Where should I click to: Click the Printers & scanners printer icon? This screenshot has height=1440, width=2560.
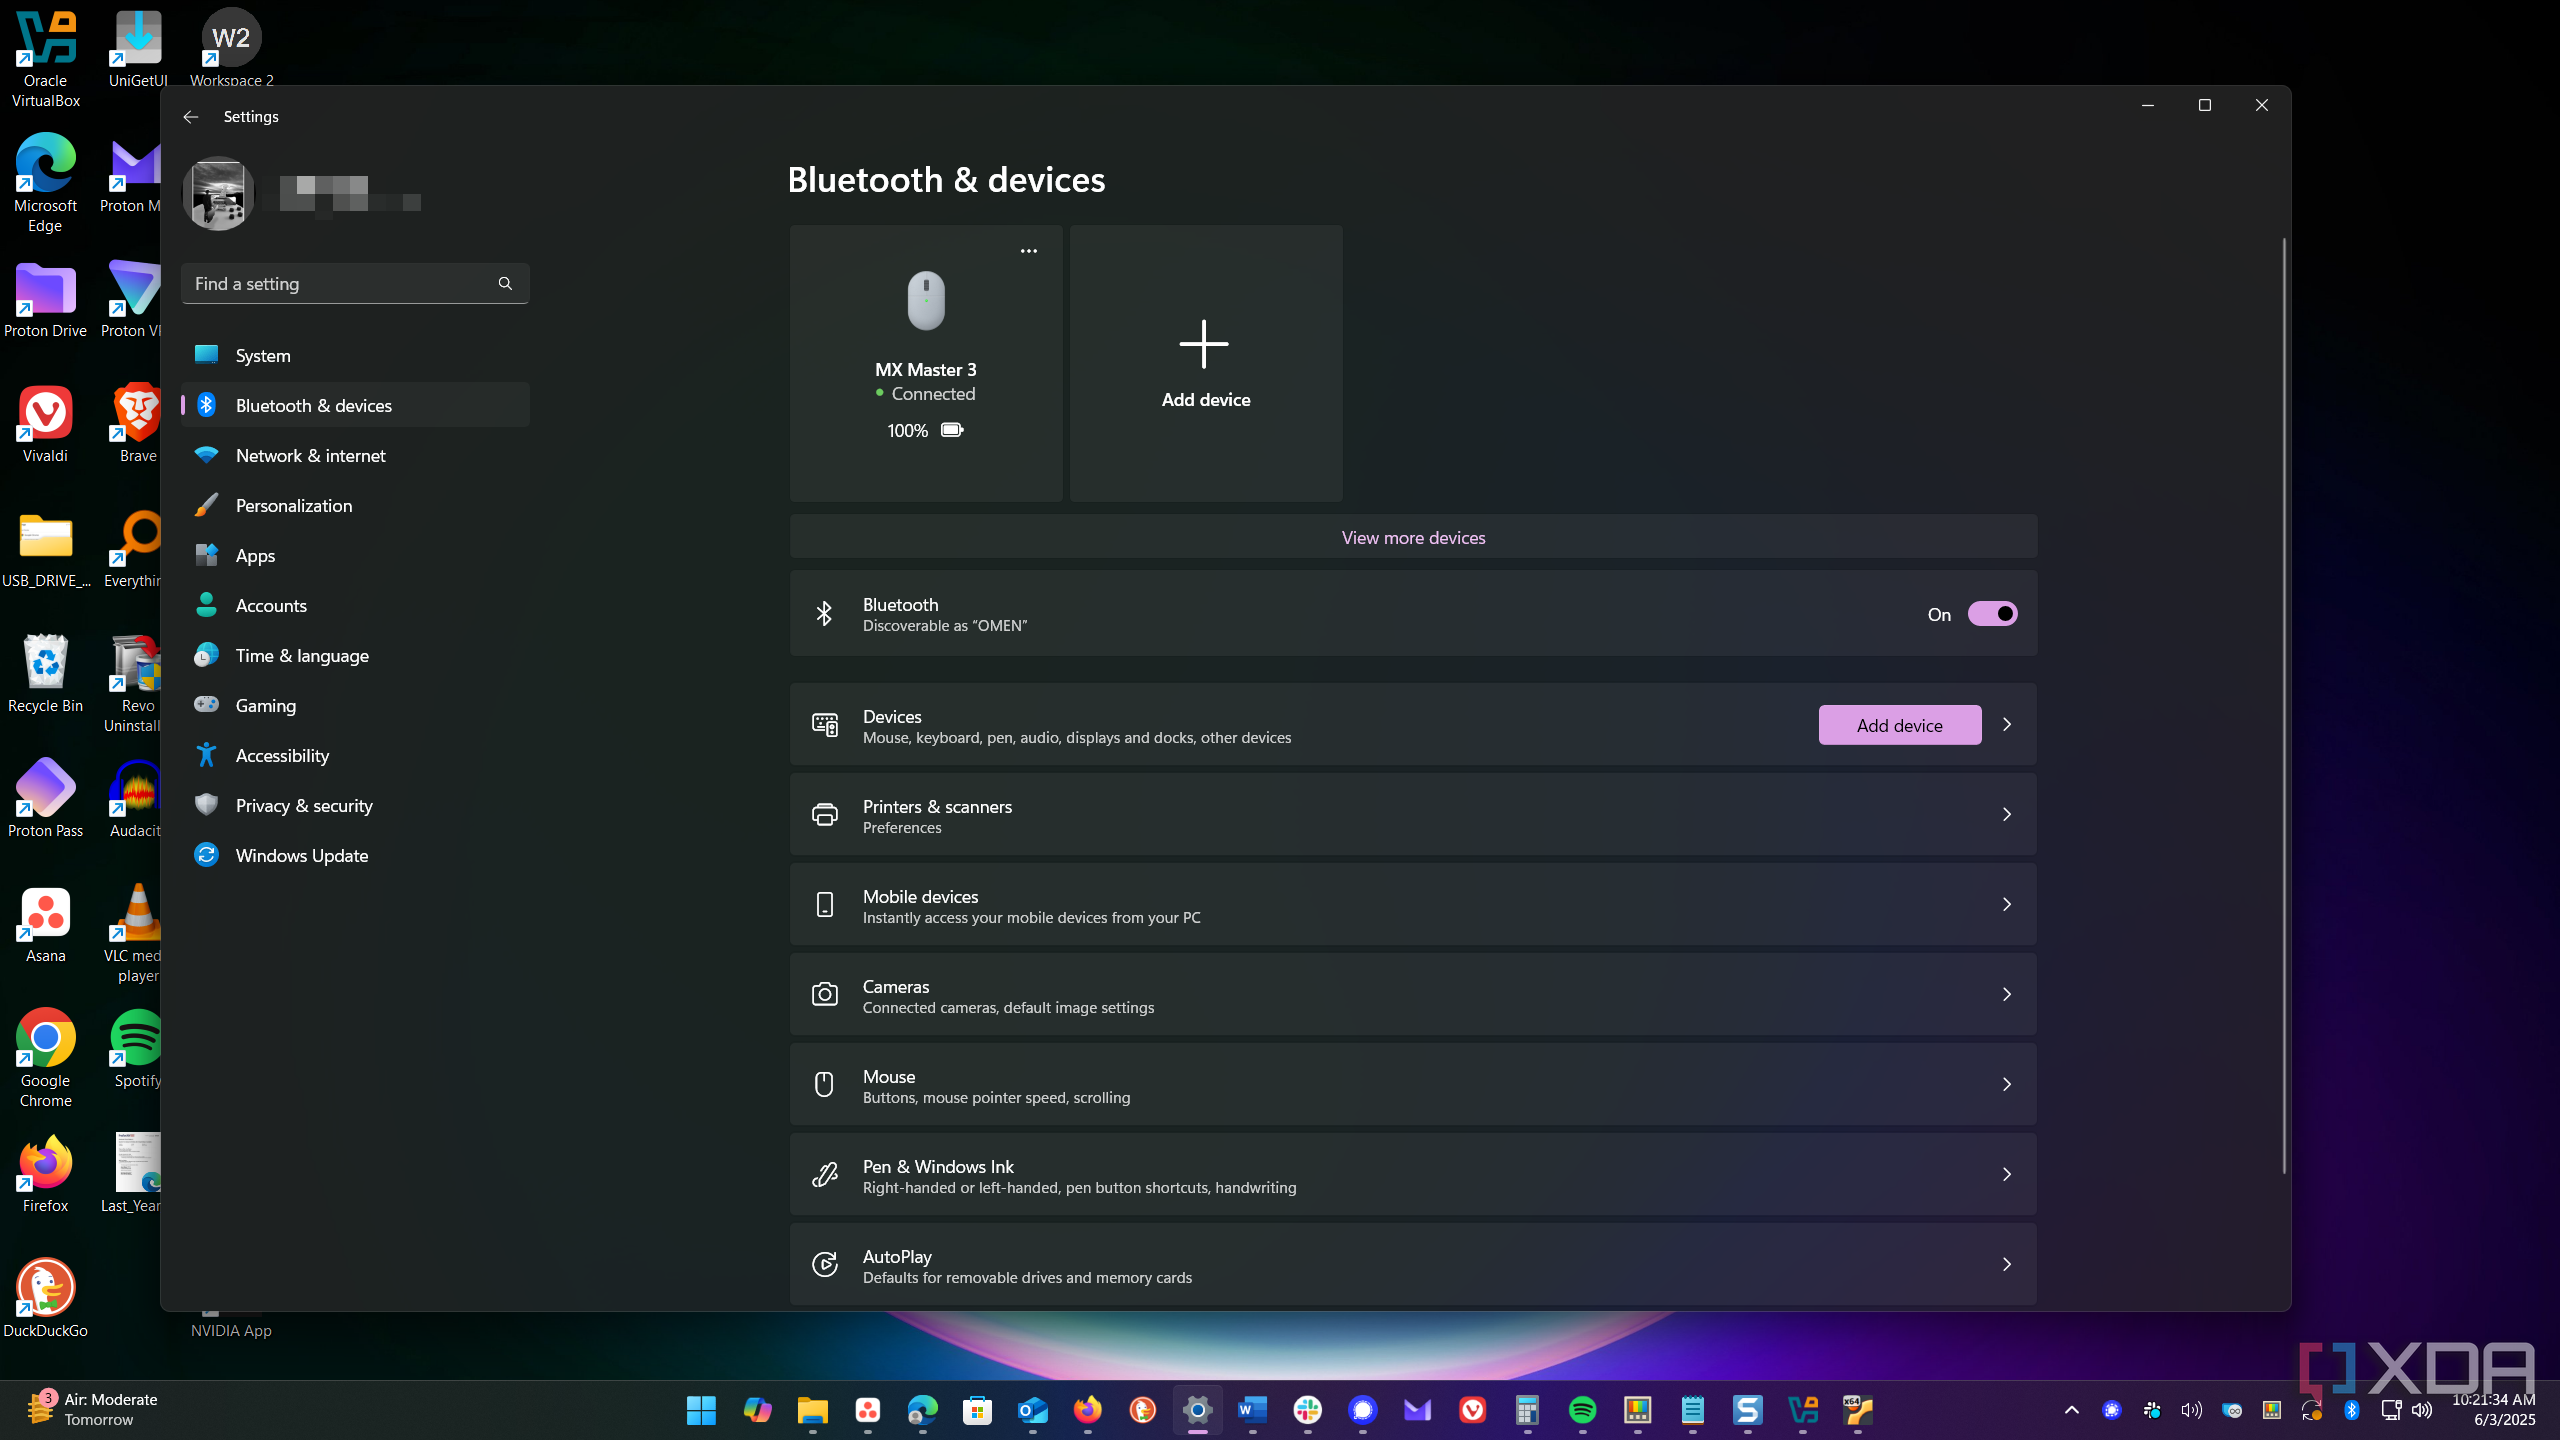[x=824, y=815]
